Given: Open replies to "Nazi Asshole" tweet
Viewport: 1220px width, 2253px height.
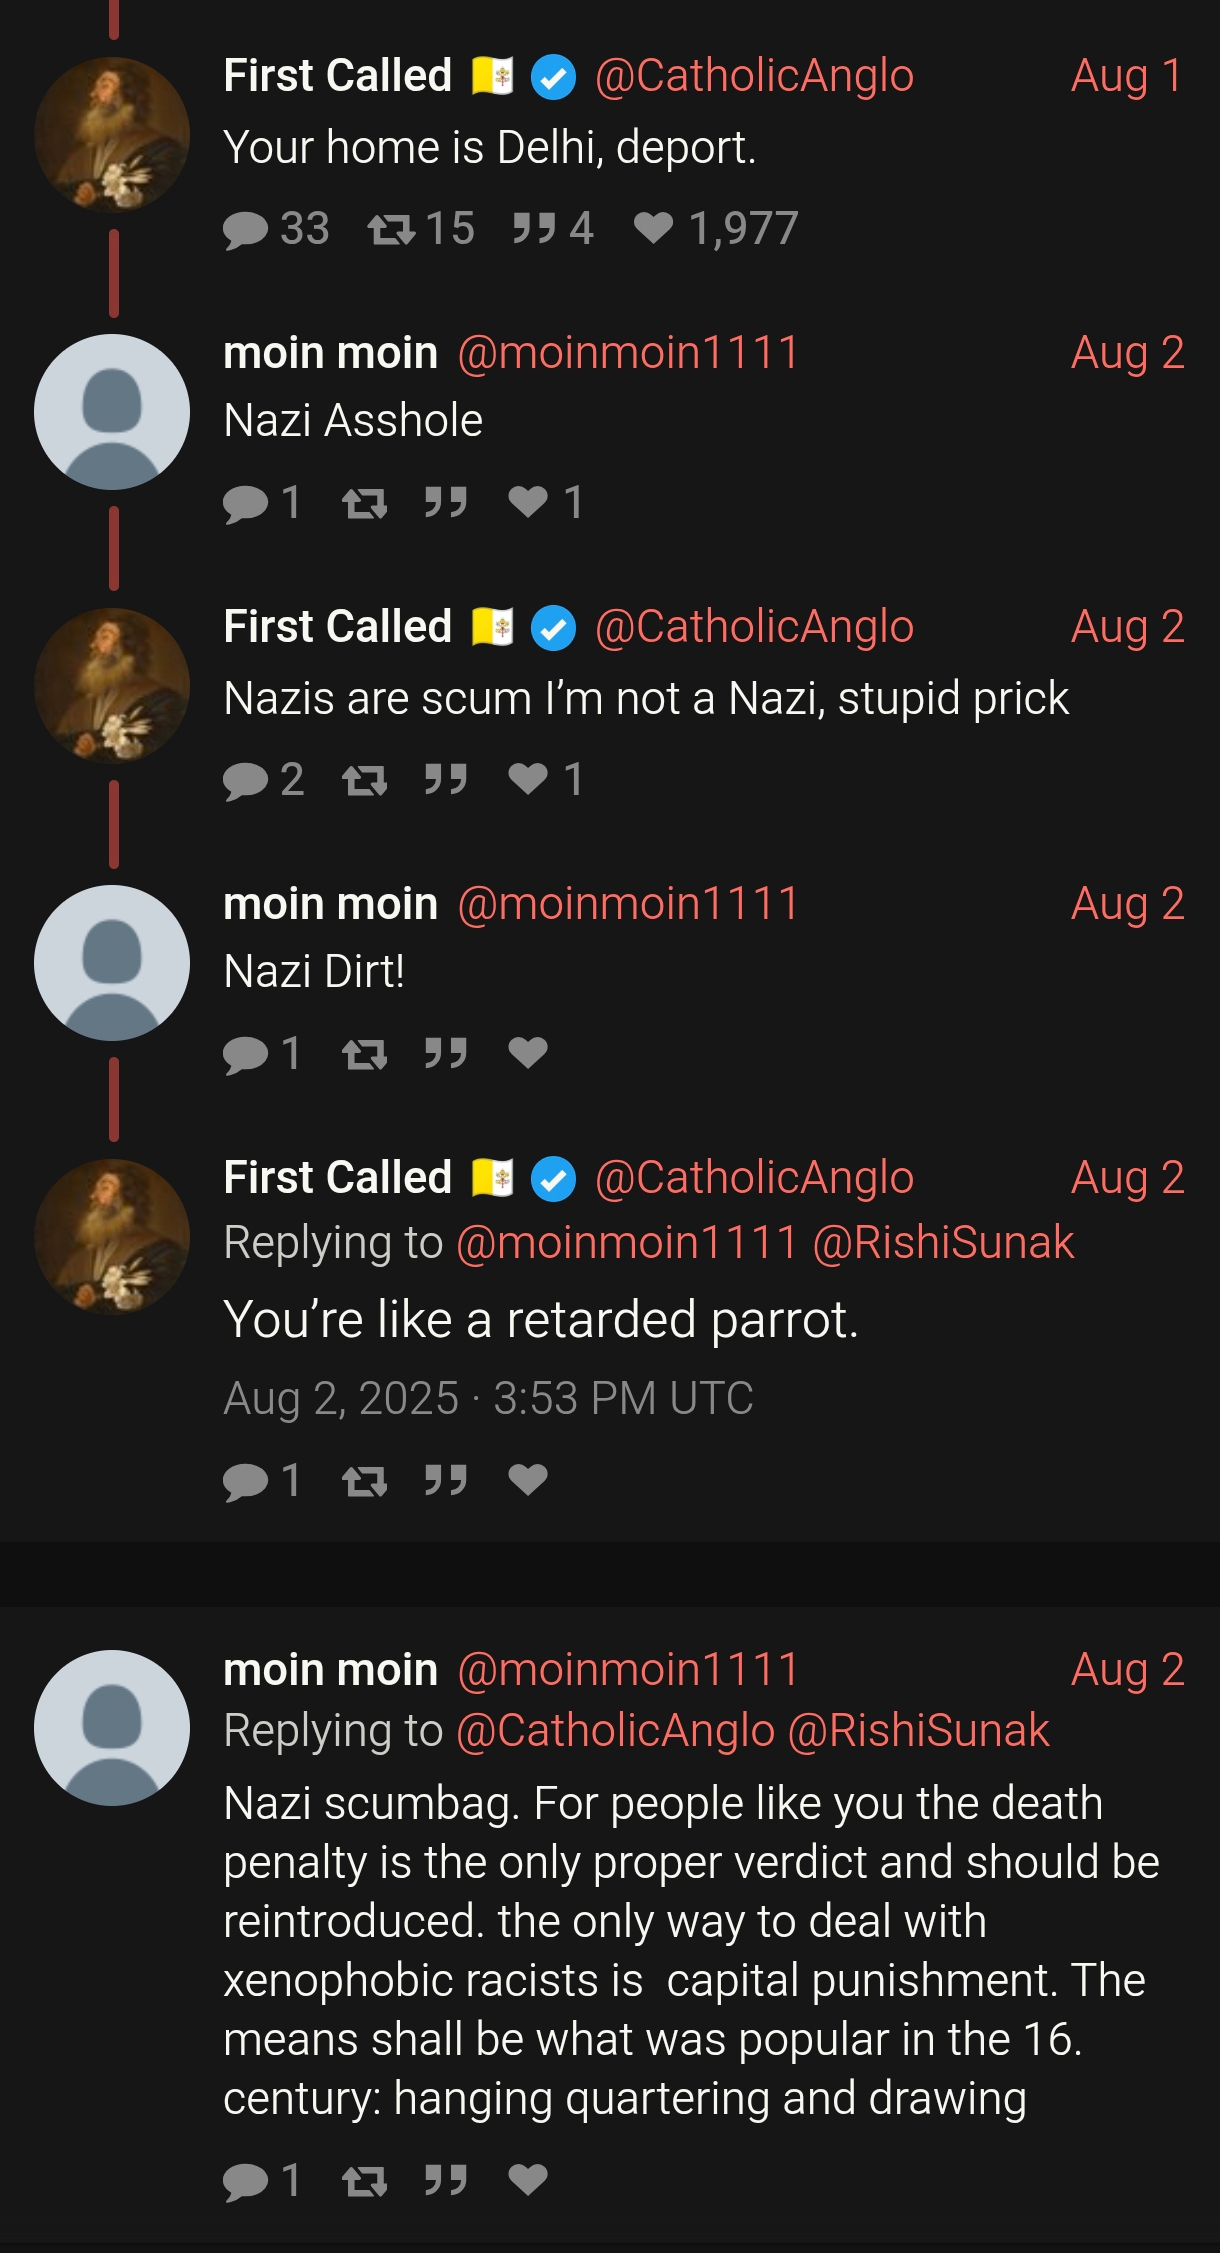Looking at the screenshot, I should click(x=261, y=503).
